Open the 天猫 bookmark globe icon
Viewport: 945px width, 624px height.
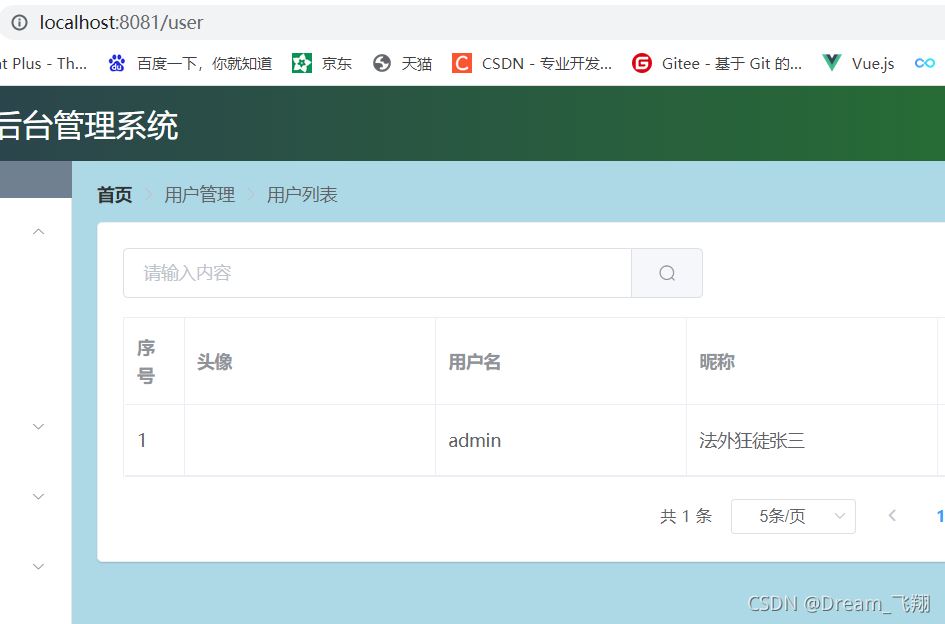click(x=381, y=63)
